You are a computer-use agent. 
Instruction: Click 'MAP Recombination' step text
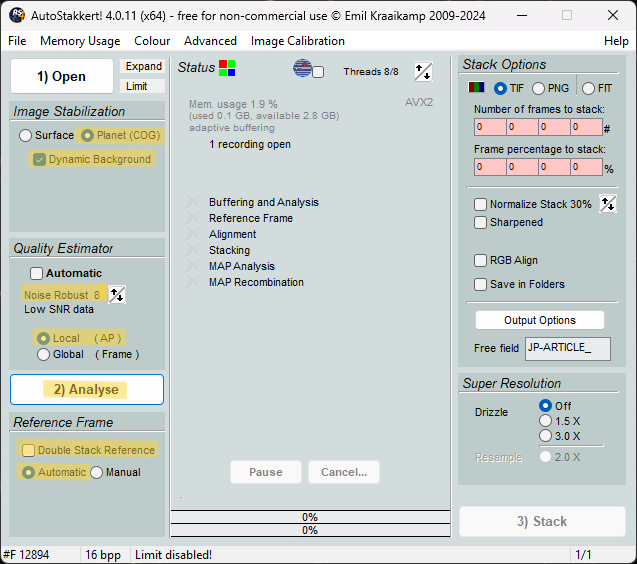(x=256, y=282)
